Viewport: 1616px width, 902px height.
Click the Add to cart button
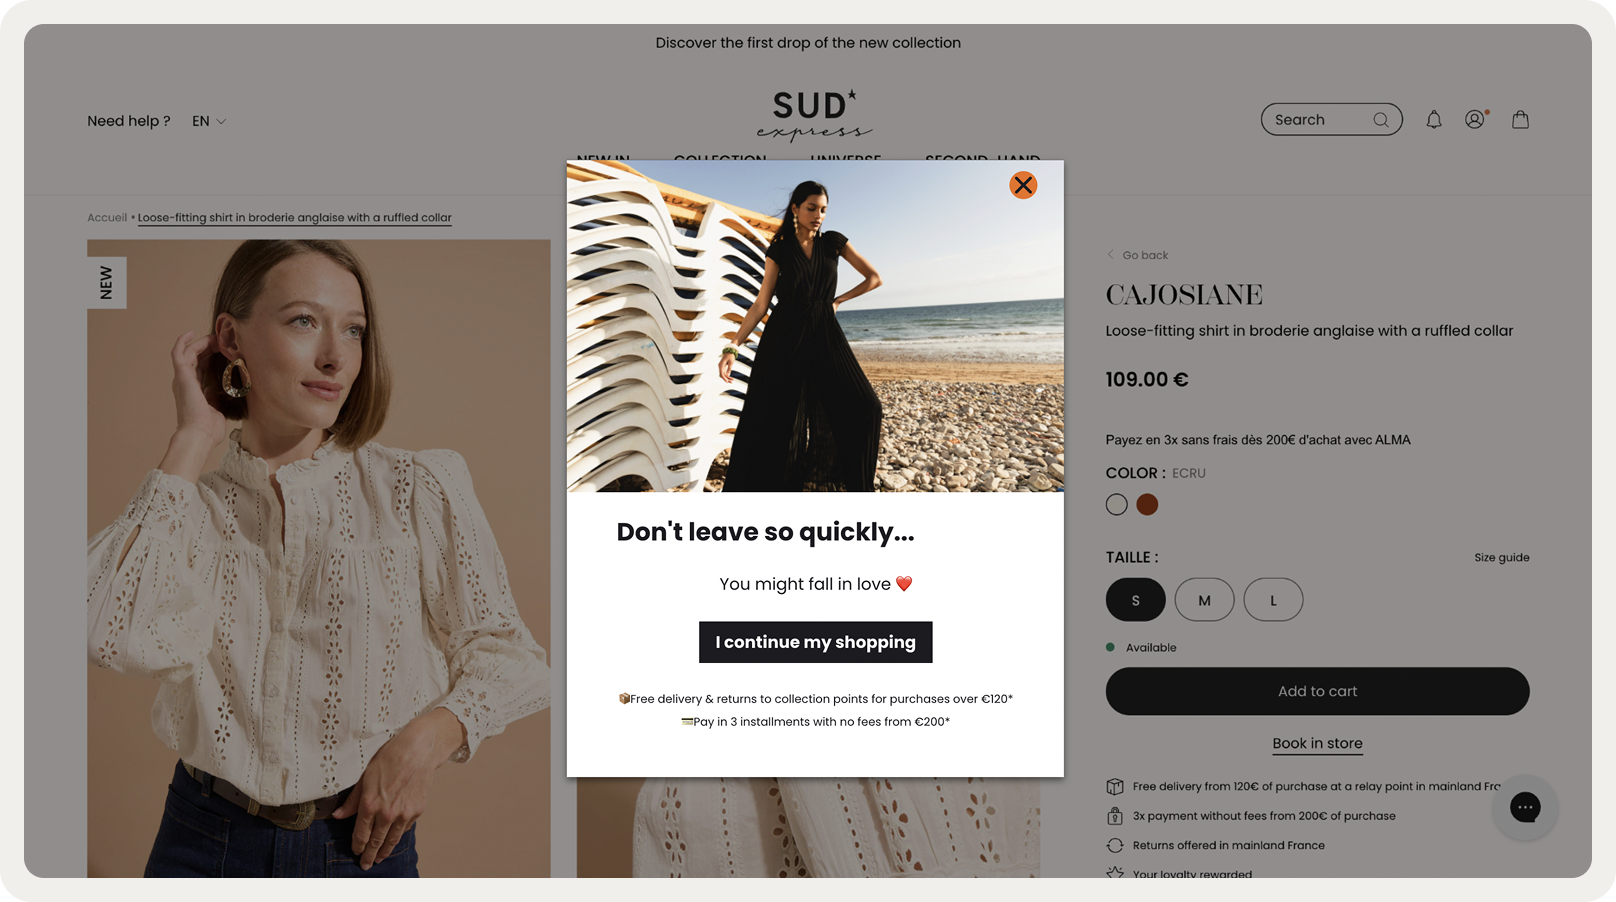point(1317,691)
